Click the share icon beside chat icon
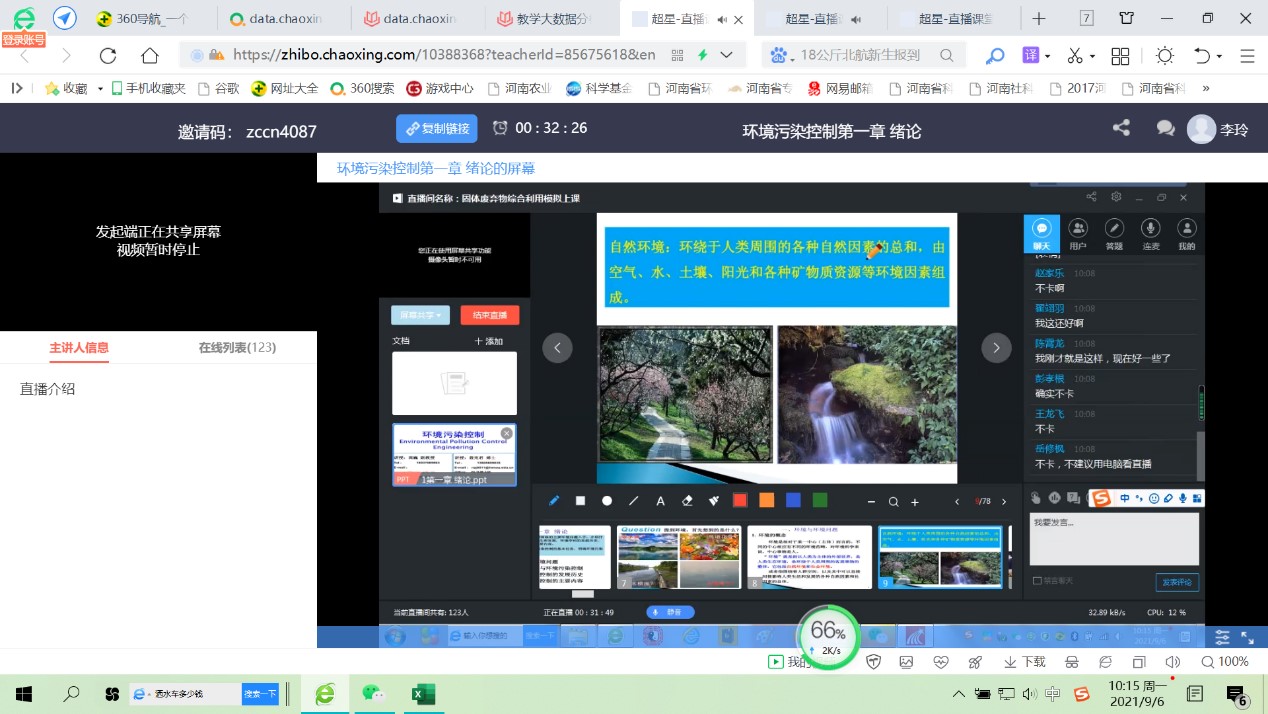Viewport: 1268px width, 714px height. (1121, 129)
